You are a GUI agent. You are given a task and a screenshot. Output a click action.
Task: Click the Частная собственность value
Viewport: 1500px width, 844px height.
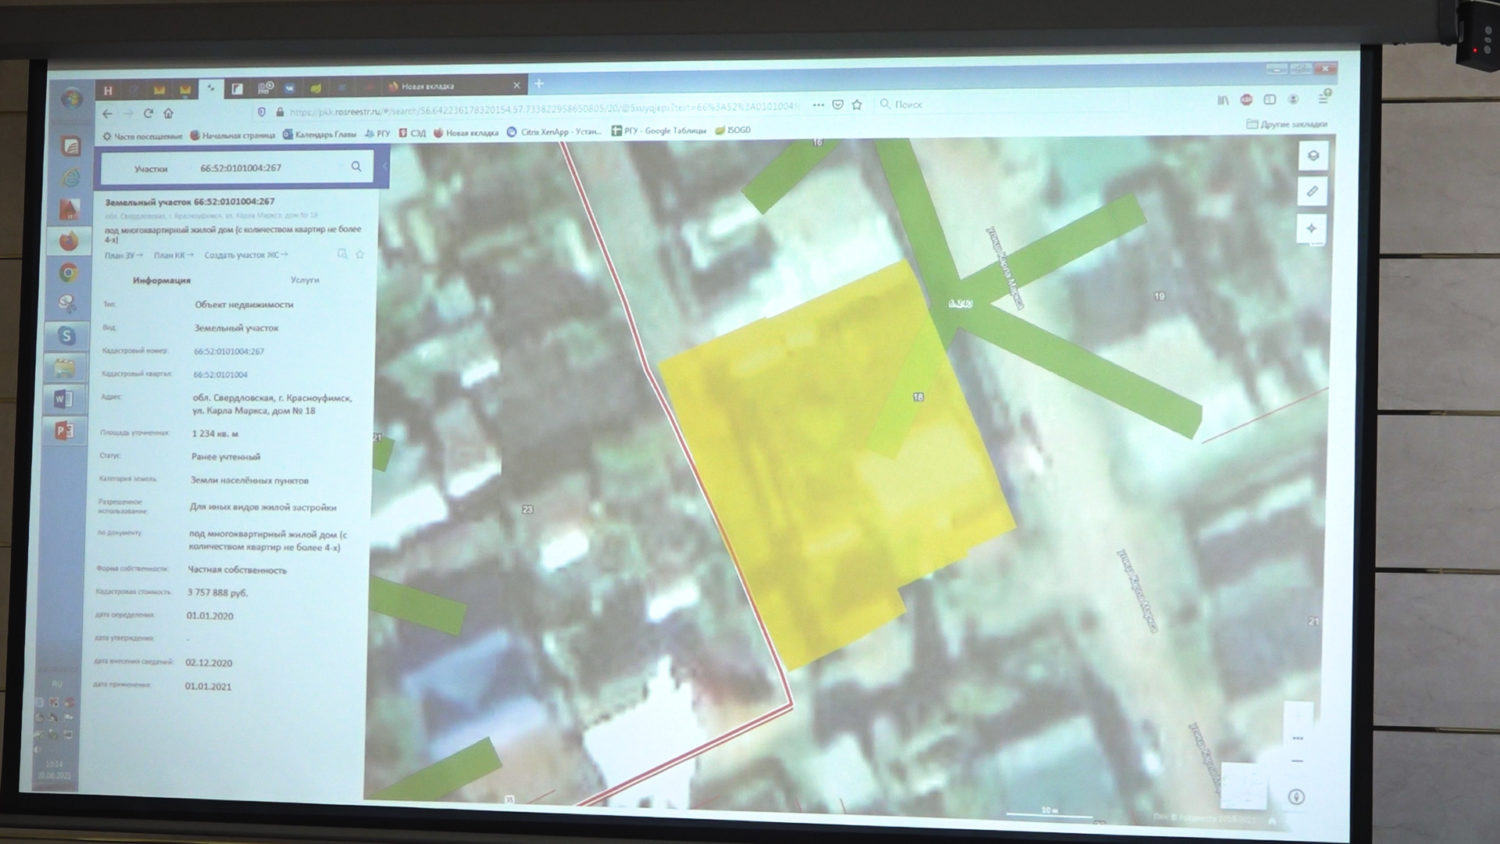click(237, 570)
